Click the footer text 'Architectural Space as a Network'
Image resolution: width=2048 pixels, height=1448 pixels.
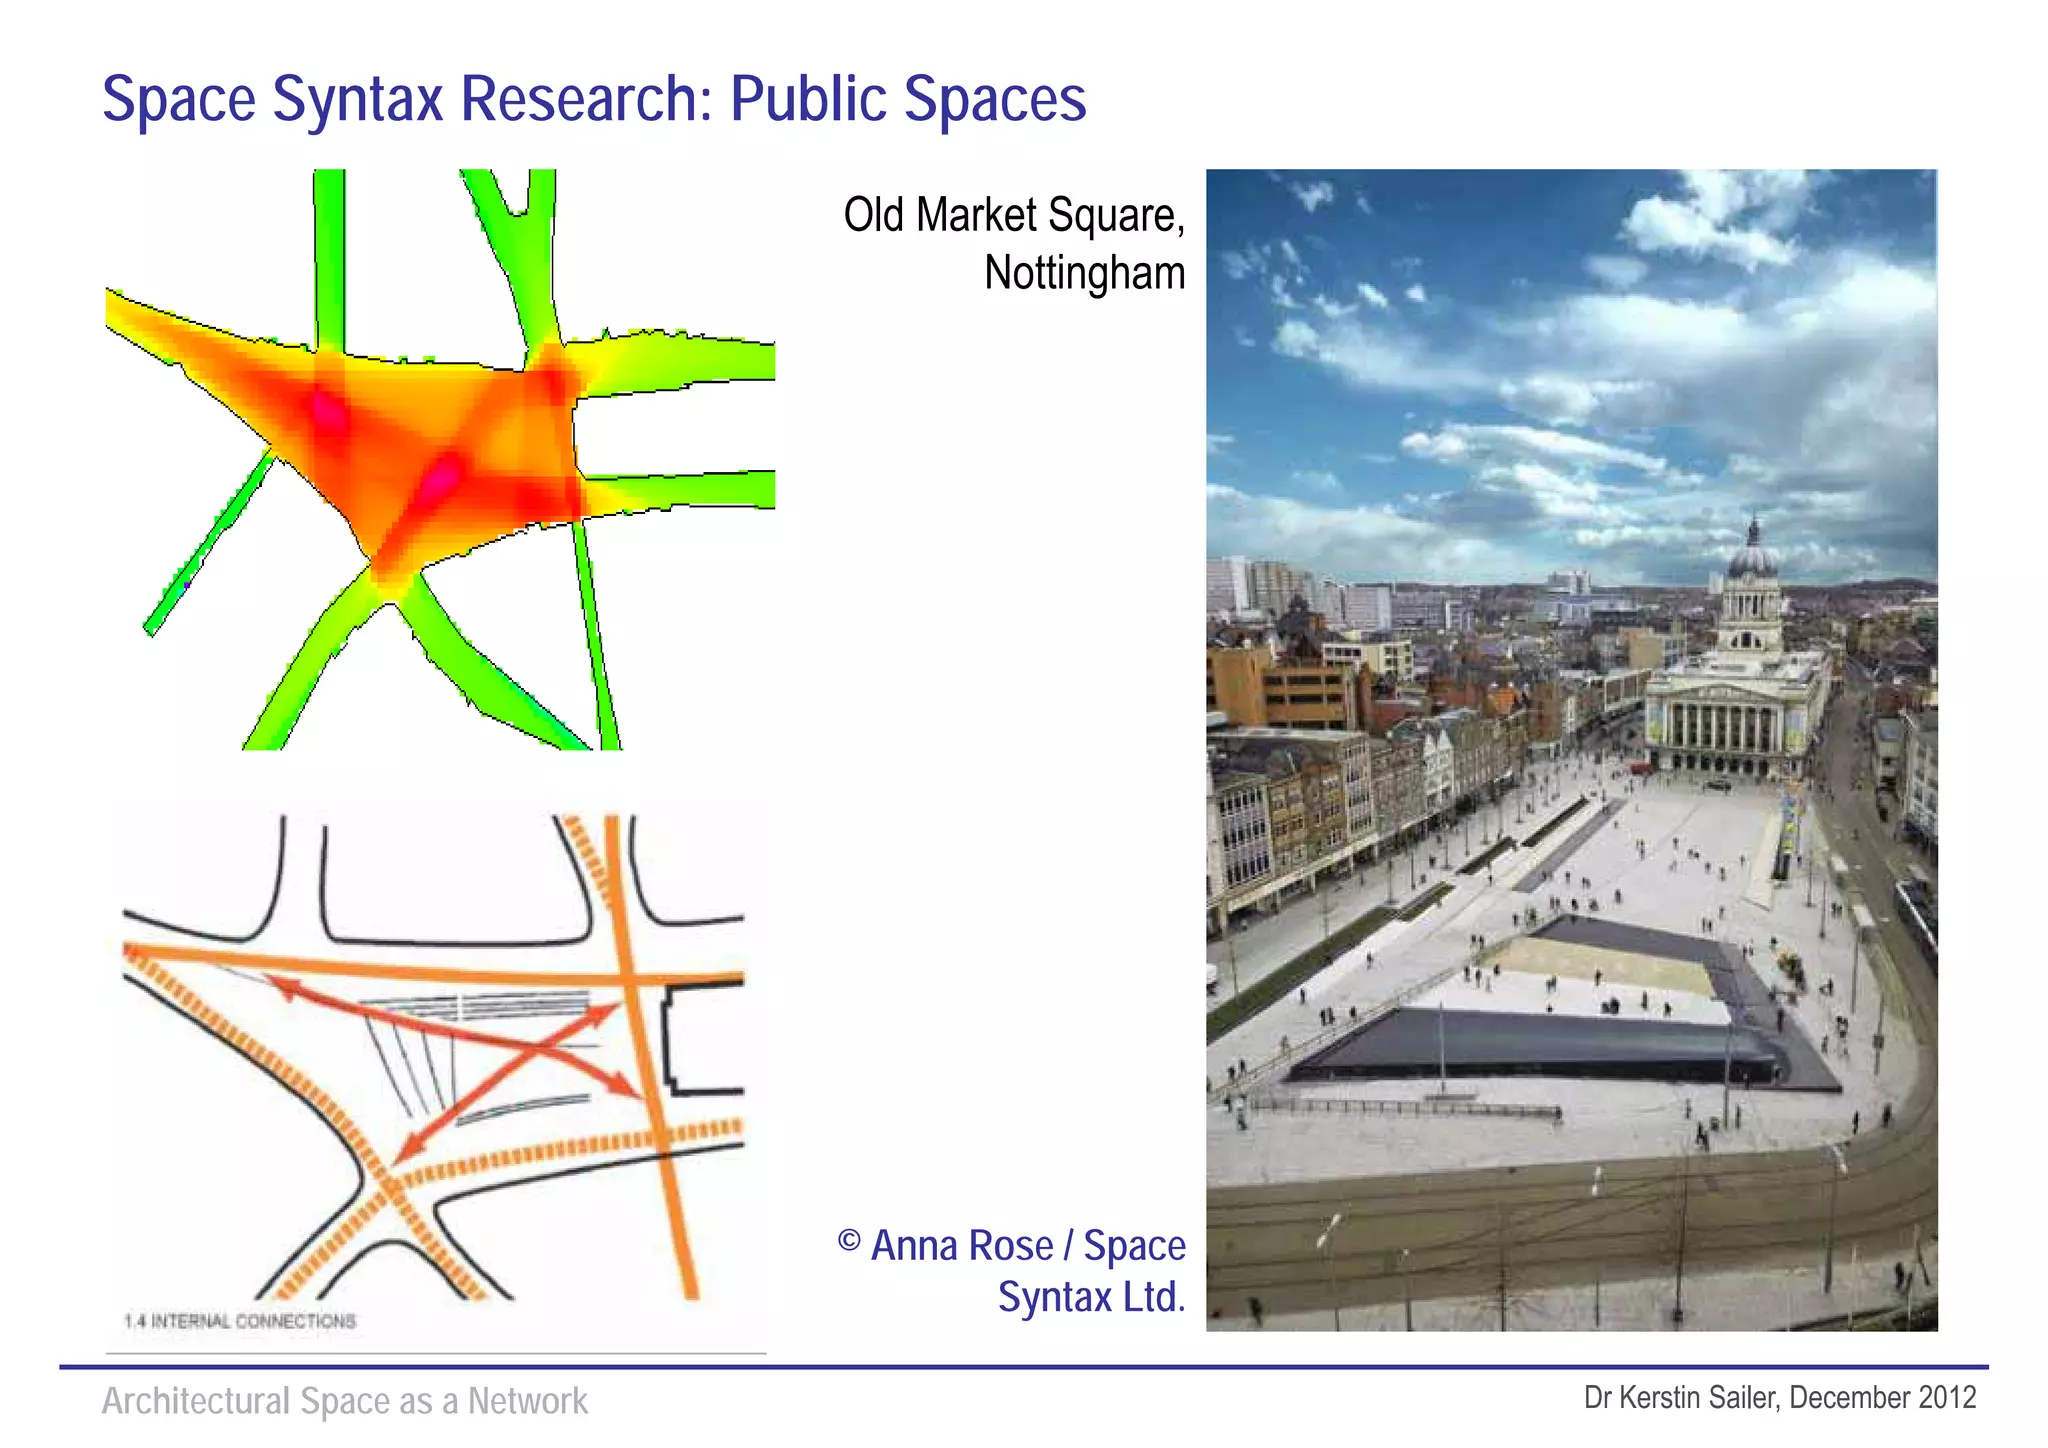click(x=345, y=1401)
